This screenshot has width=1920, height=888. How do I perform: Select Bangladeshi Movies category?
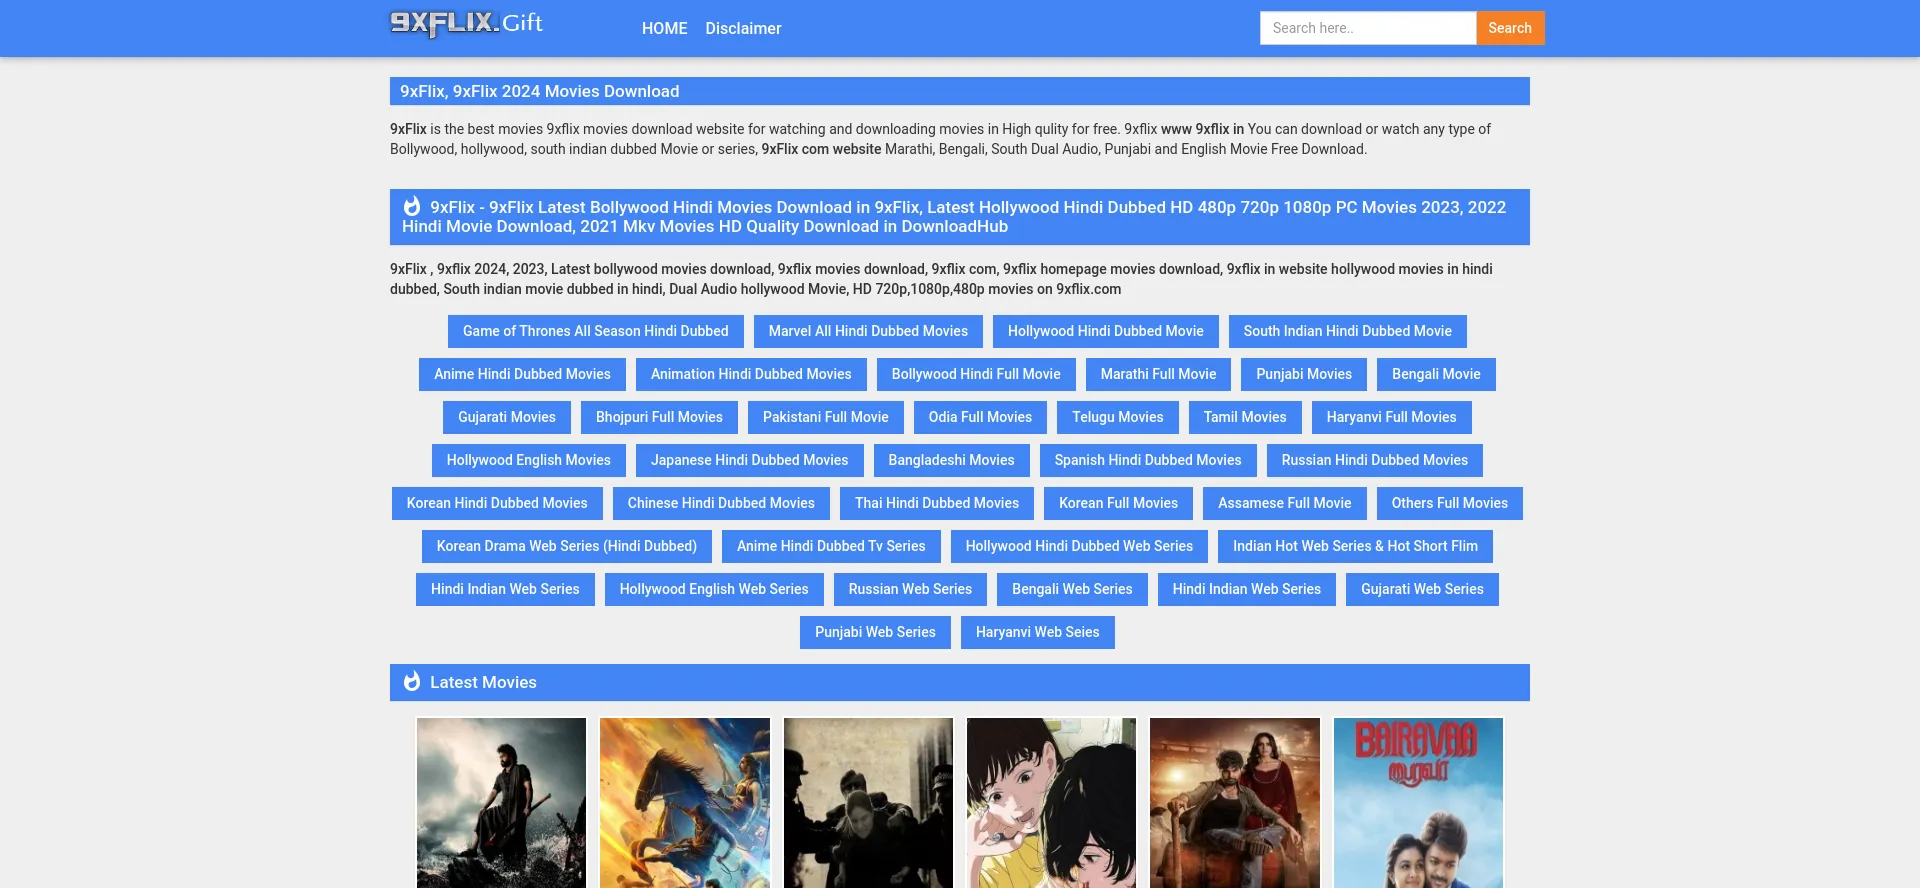click(952, 460)
